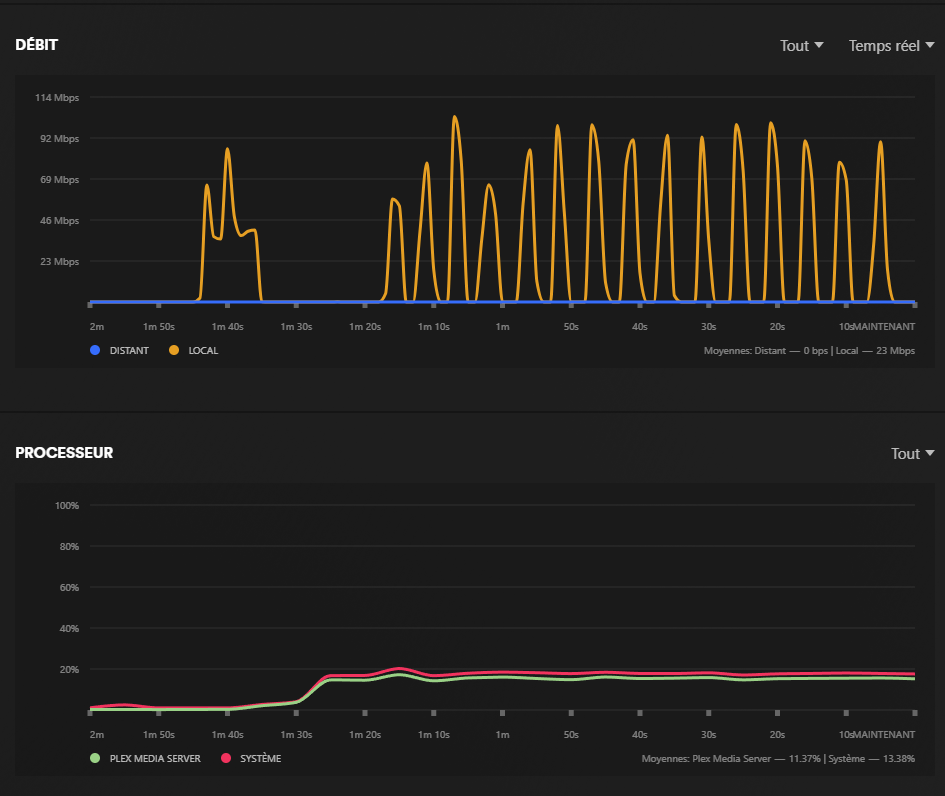This screenshot has height=796, width=945.
Task: Select the 1m marker on Processeur timeline
Action: click(502, 735)
